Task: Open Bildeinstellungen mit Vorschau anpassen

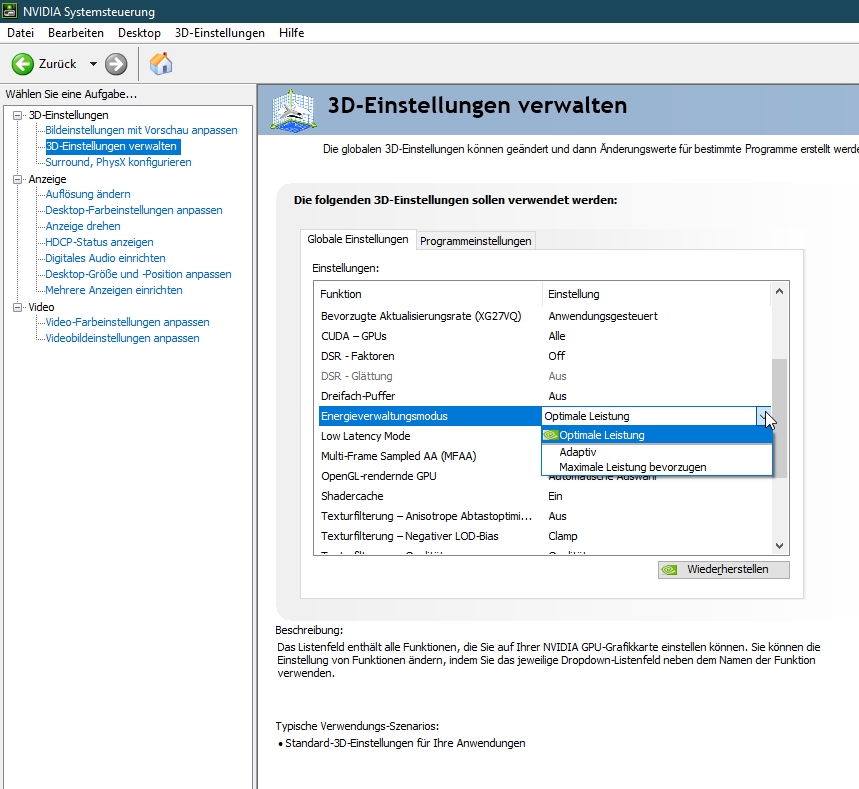Action: pyautogui.click(x=141, y=130)
